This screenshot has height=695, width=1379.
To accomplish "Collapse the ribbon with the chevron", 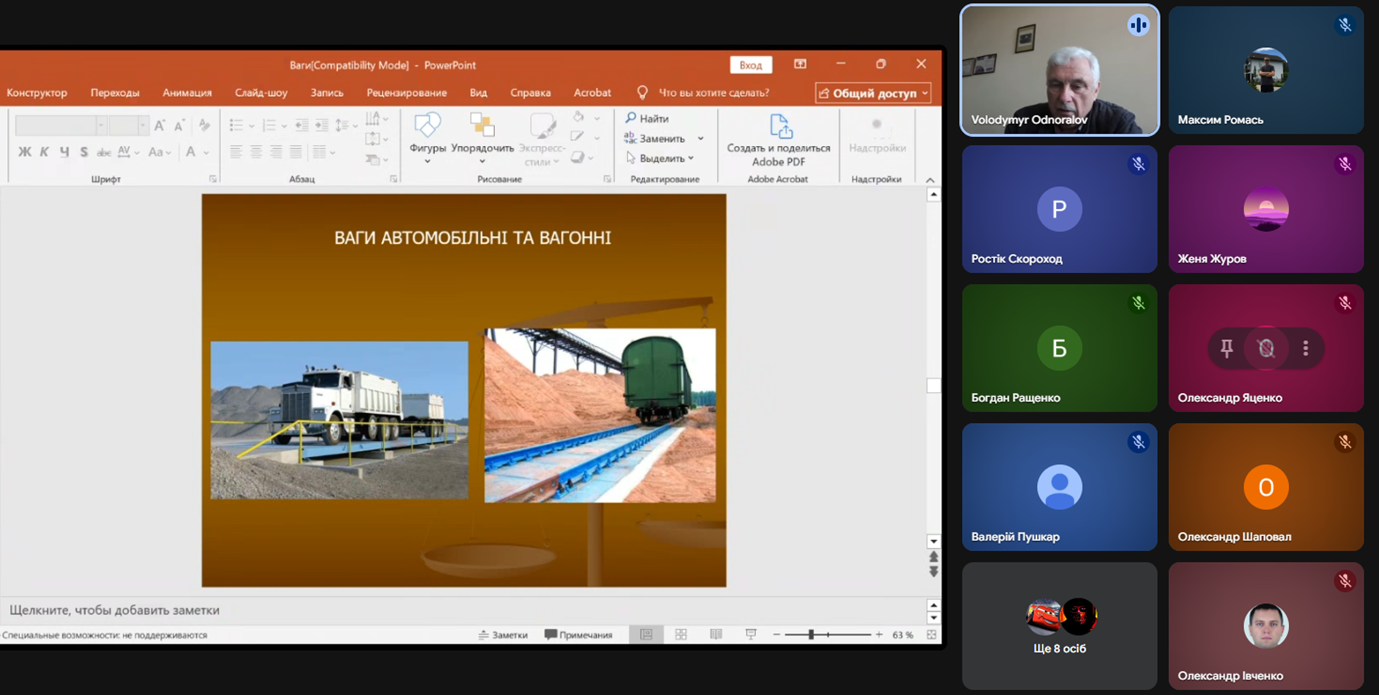I will pyautogui.click(x=930, y=180).
